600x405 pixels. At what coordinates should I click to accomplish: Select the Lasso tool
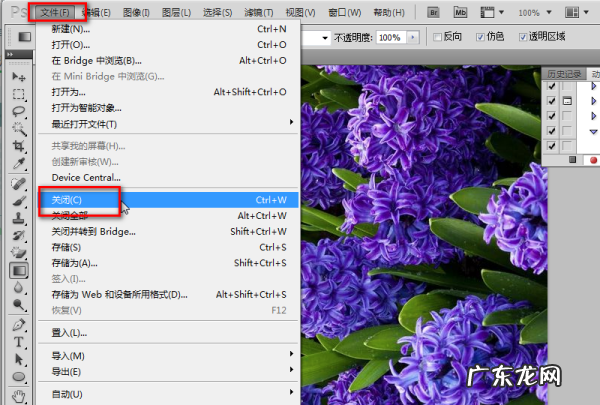(x=18, y=111)
